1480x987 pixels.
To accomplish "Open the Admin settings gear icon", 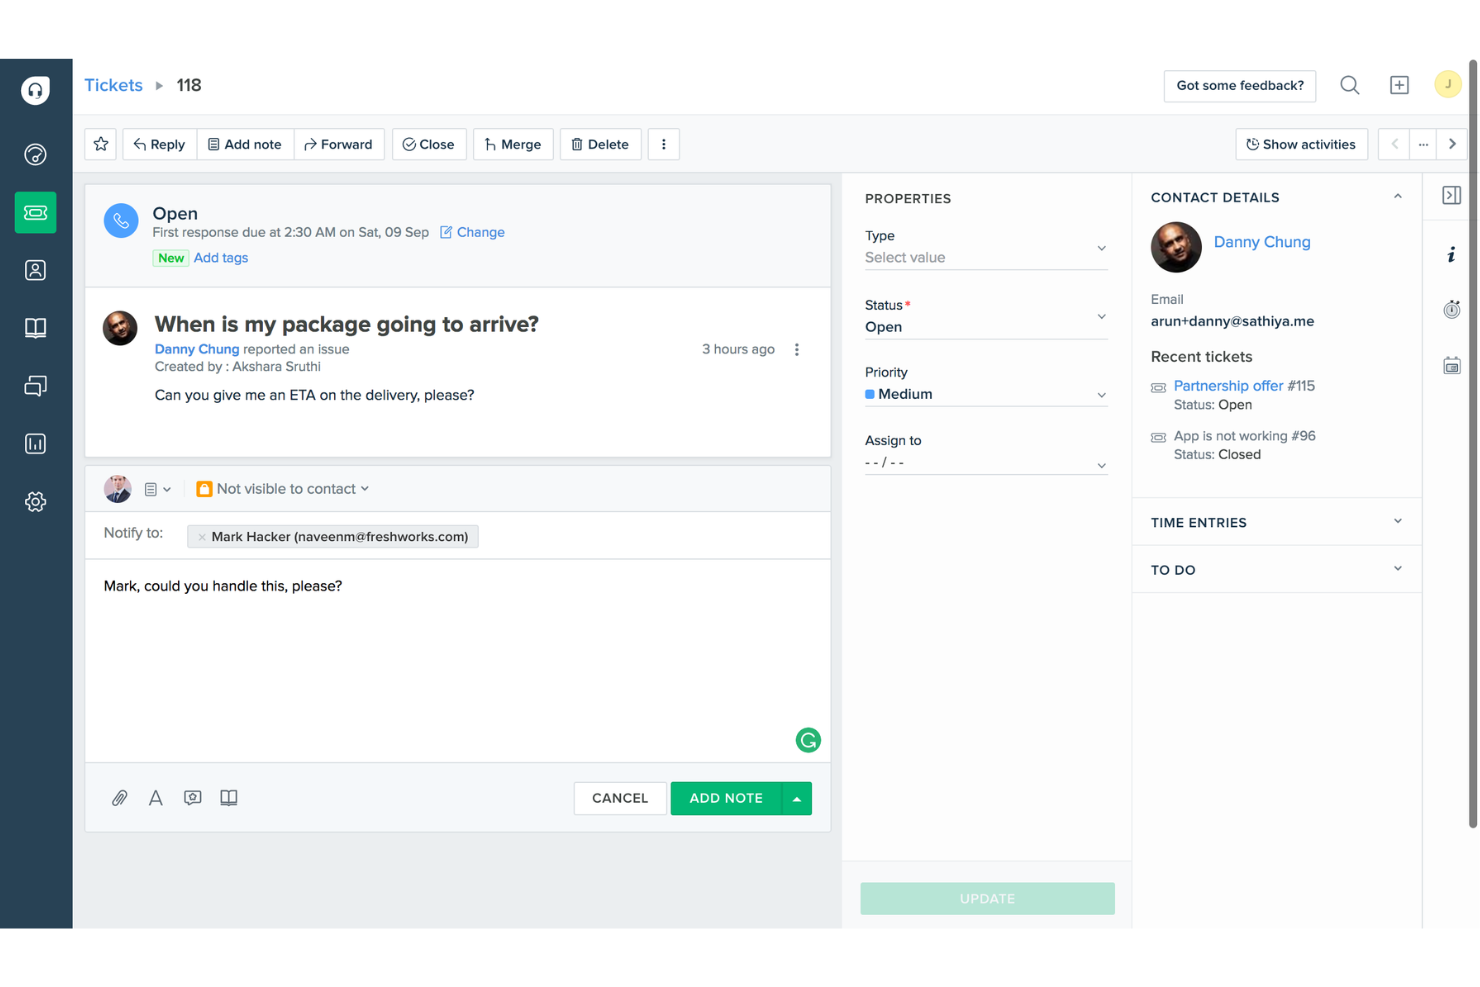I will pos(36,501).
